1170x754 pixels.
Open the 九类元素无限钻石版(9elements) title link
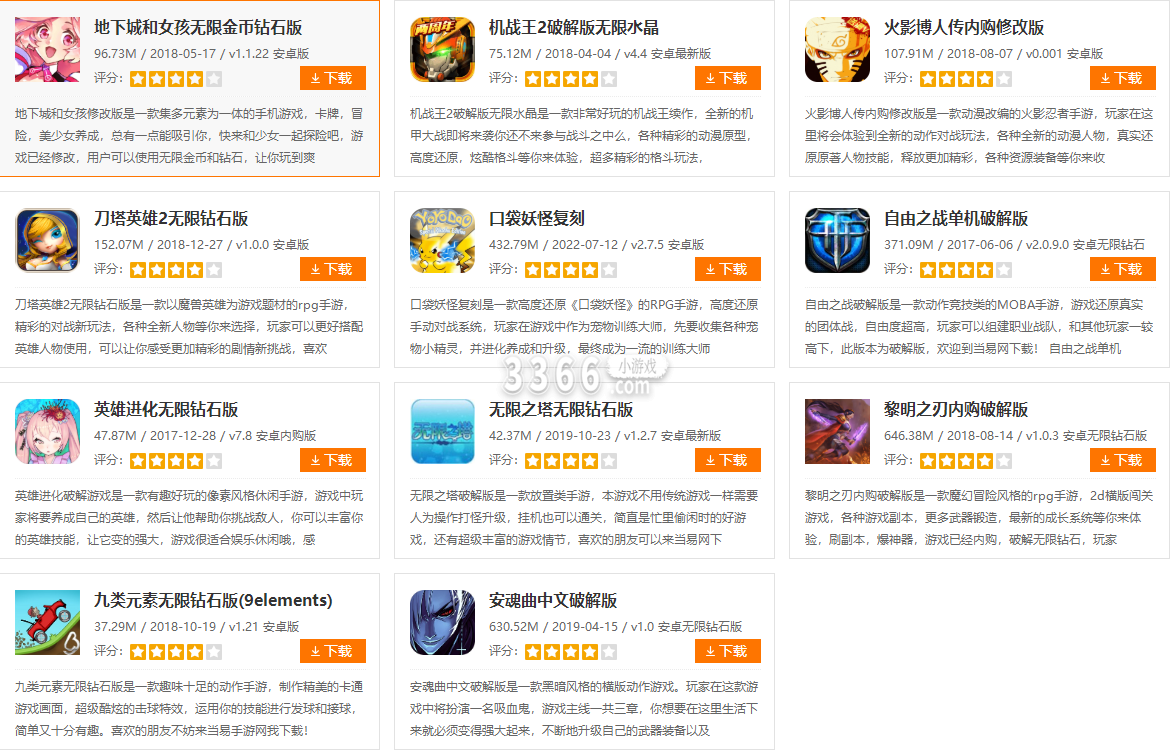pyautogui.click(x=213, y=600)
